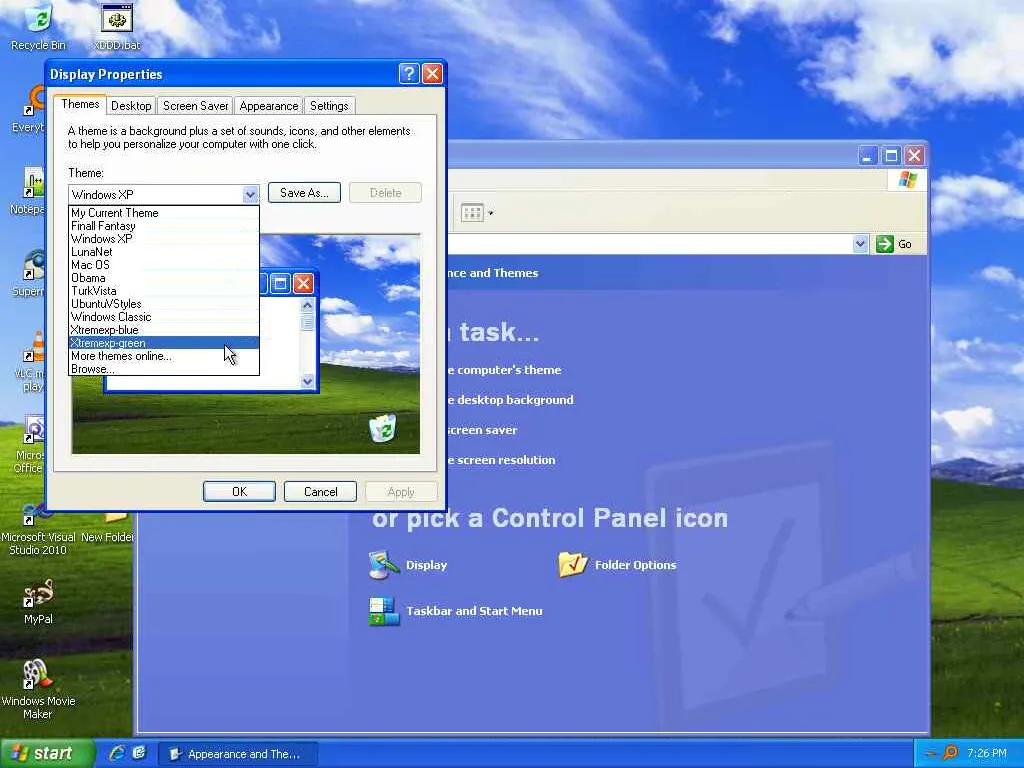Open the Microsoft Visual Studio 2010 shortcut
The width and height of the screenshot is (1024, 768).
[38, 529]
